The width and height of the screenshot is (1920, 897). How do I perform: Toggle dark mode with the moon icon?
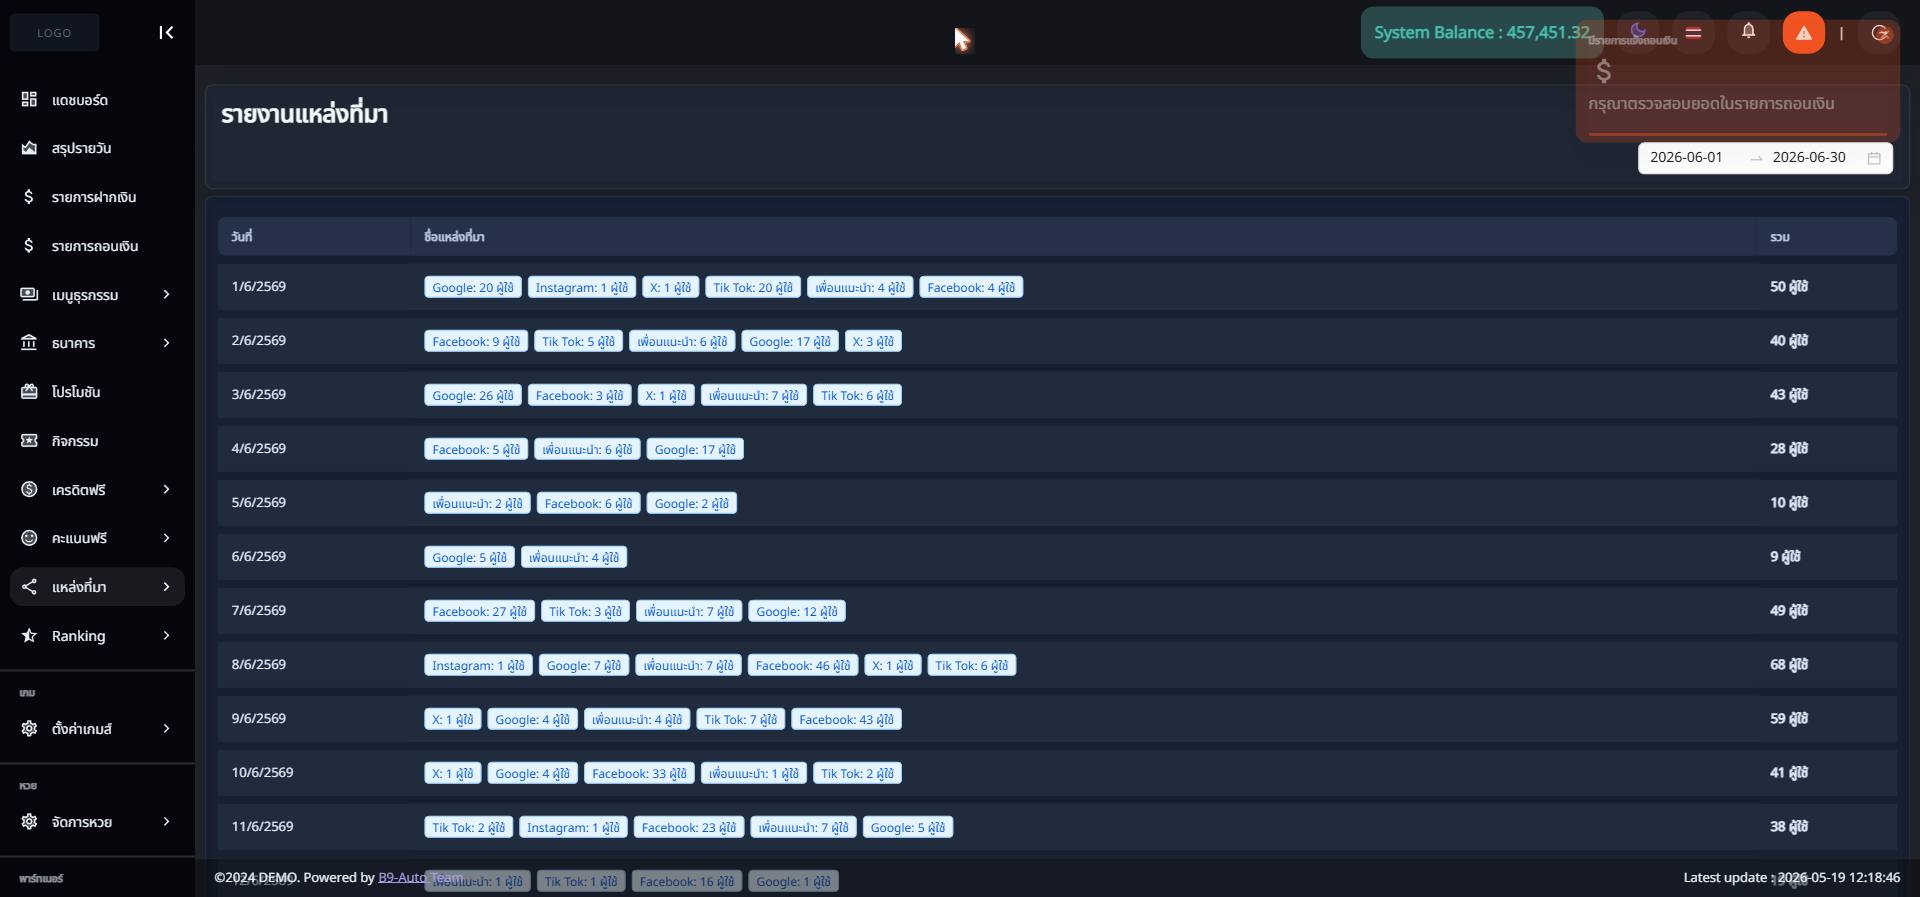click(1638, 31)
